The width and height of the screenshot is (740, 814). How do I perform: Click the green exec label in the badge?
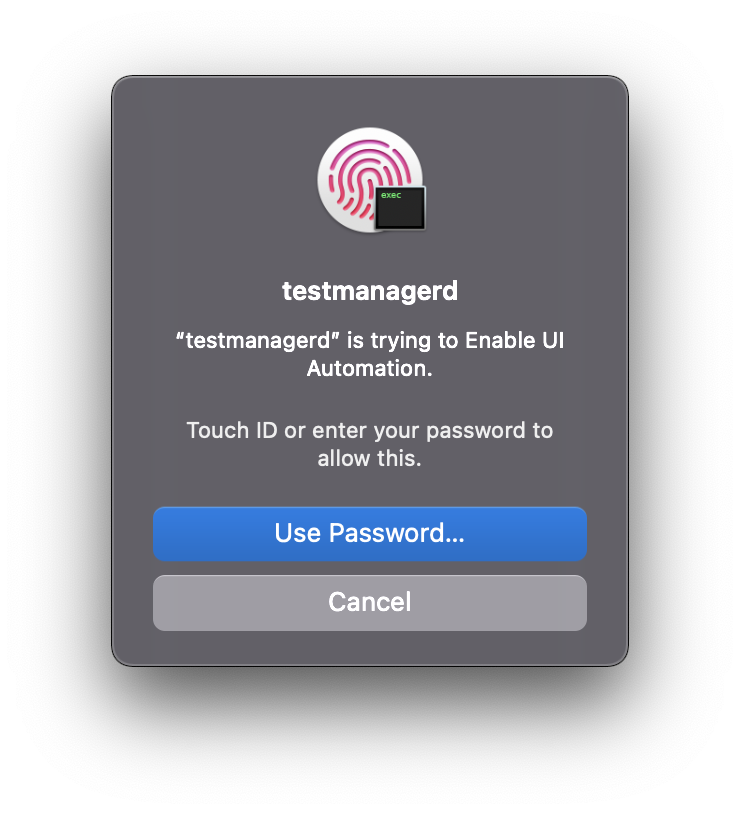click(391, 195)
